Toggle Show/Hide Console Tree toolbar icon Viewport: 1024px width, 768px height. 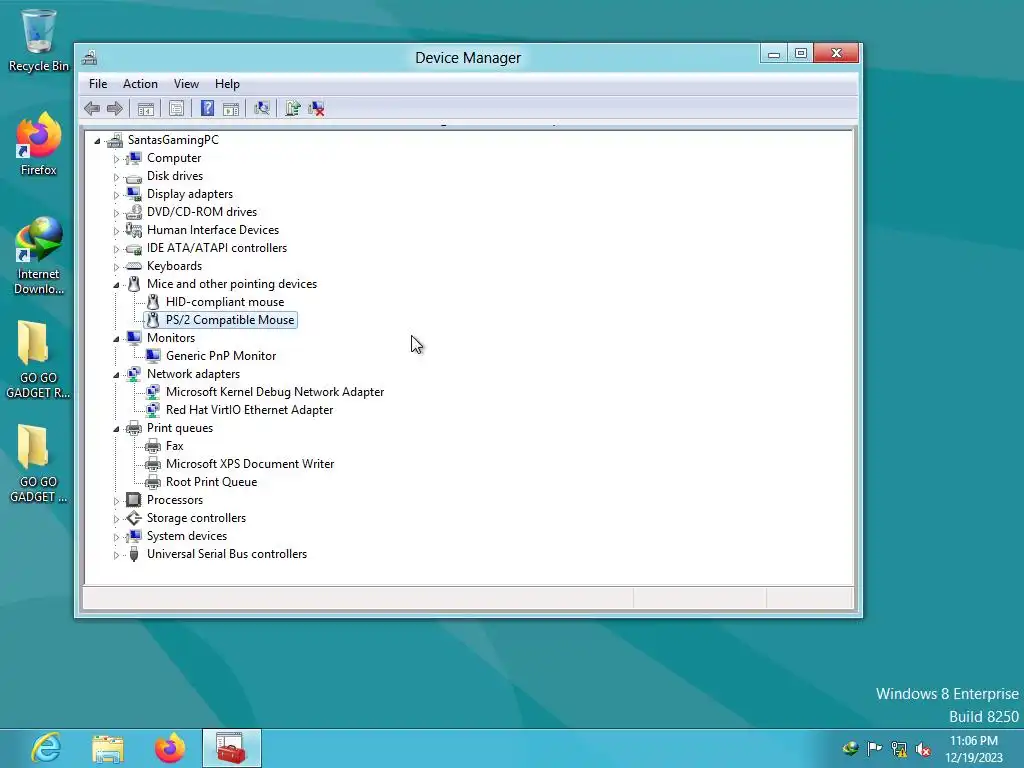tap(146, 108)
